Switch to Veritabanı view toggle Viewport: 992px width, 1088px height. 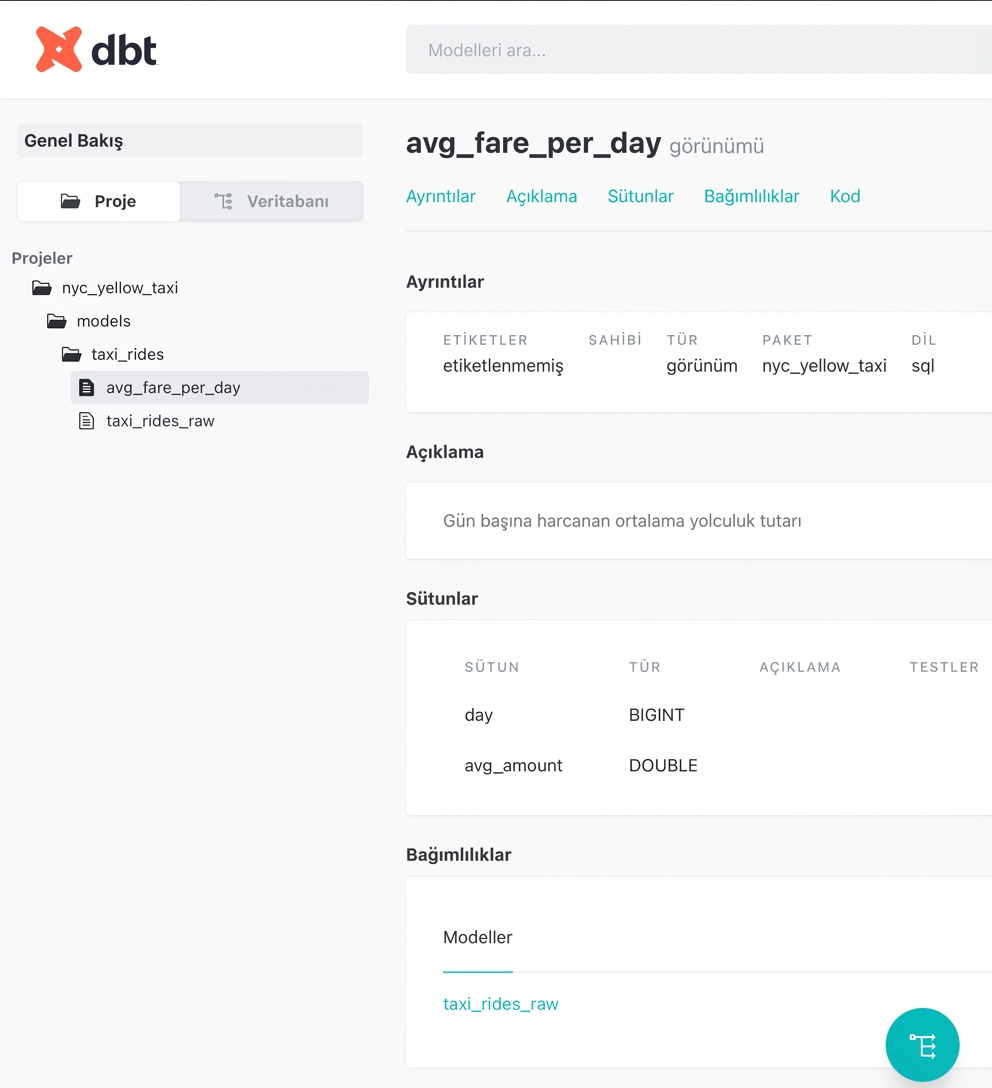272,201
